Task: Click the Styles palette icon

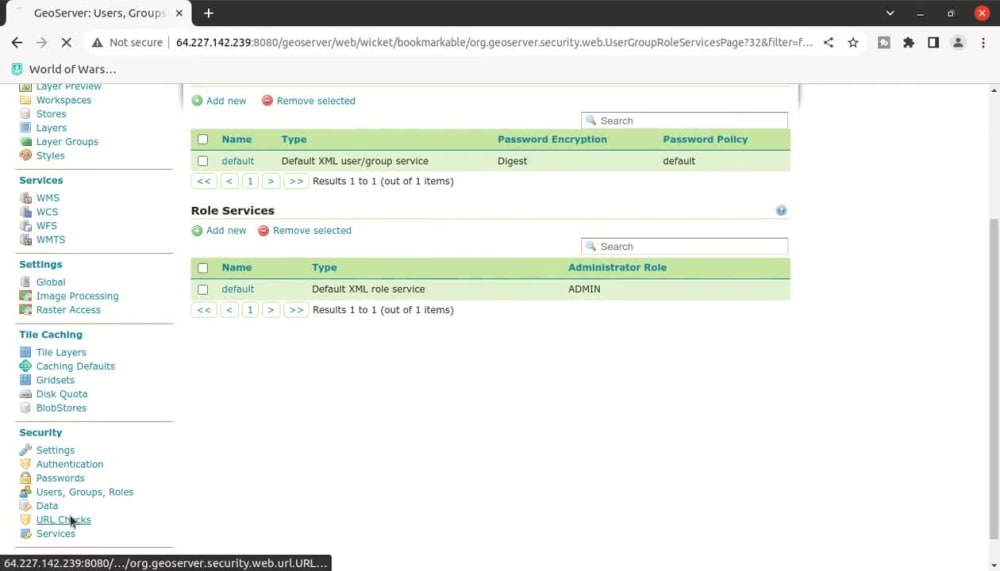Action: [26, 156]
